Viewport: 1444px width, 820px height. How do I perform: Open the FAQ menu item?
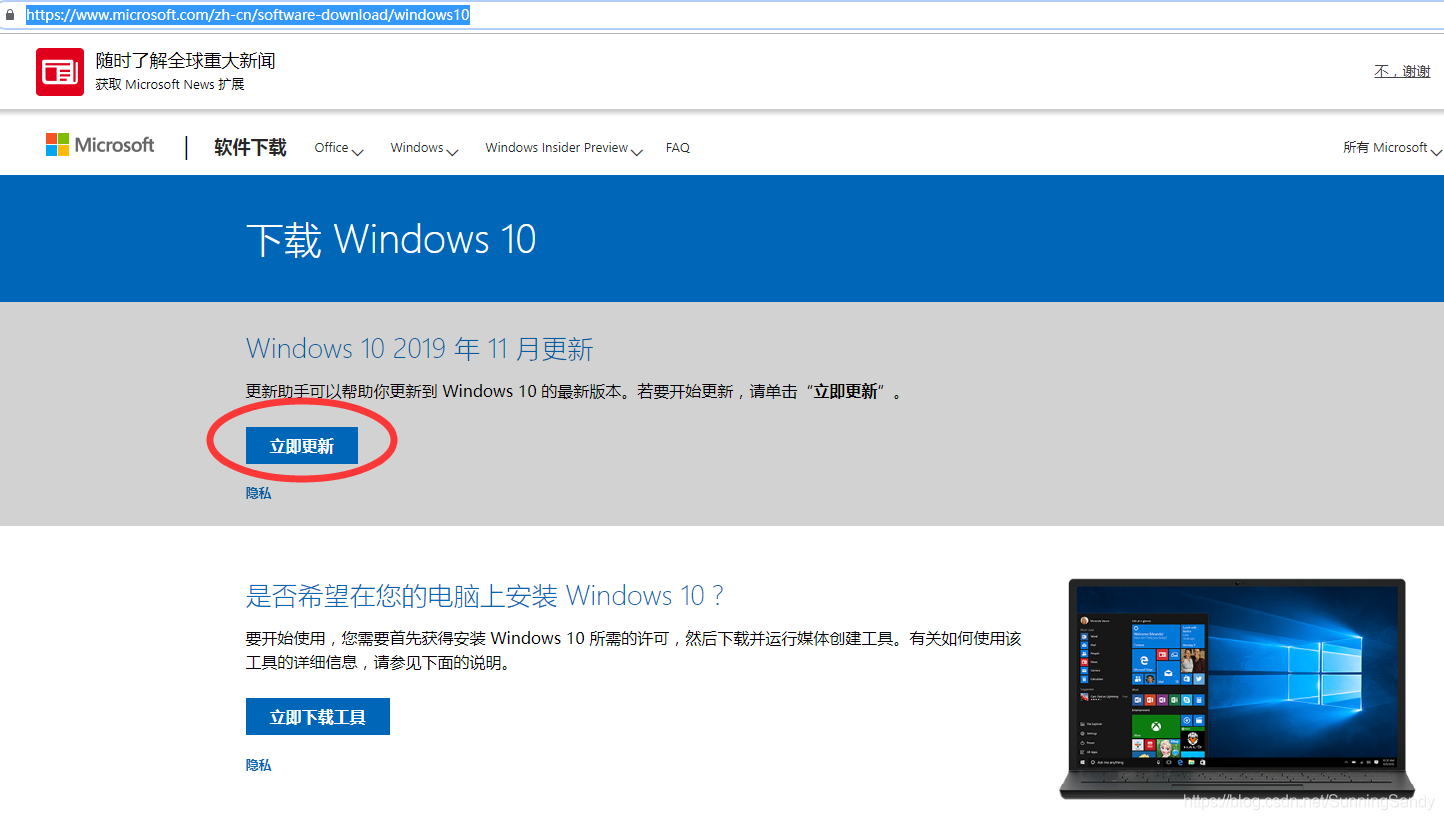tap(678, 148)
